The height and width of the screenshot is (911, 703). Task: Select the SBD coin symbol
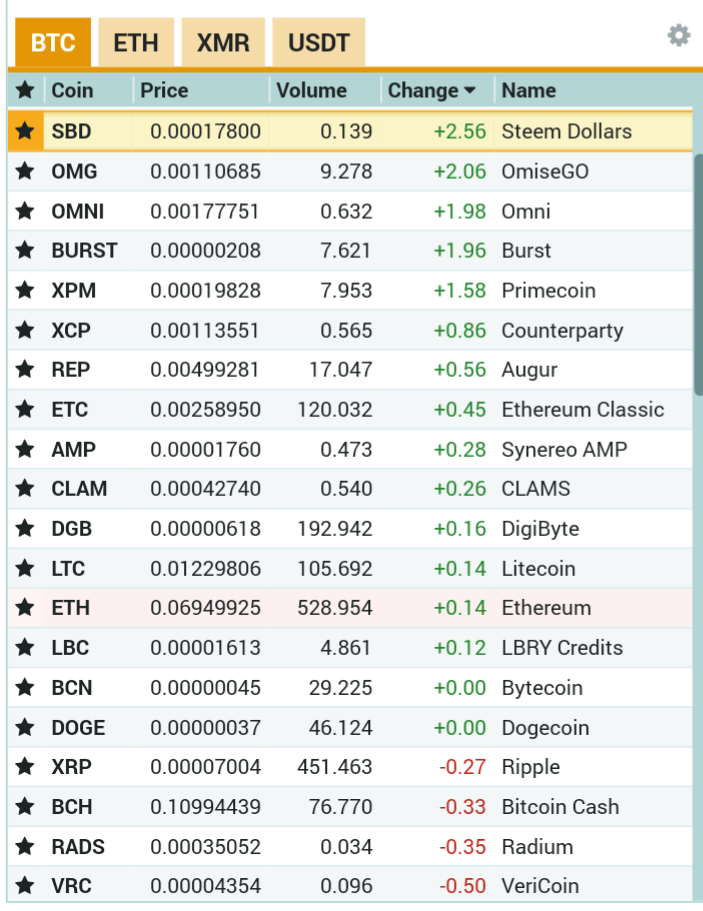71,131
